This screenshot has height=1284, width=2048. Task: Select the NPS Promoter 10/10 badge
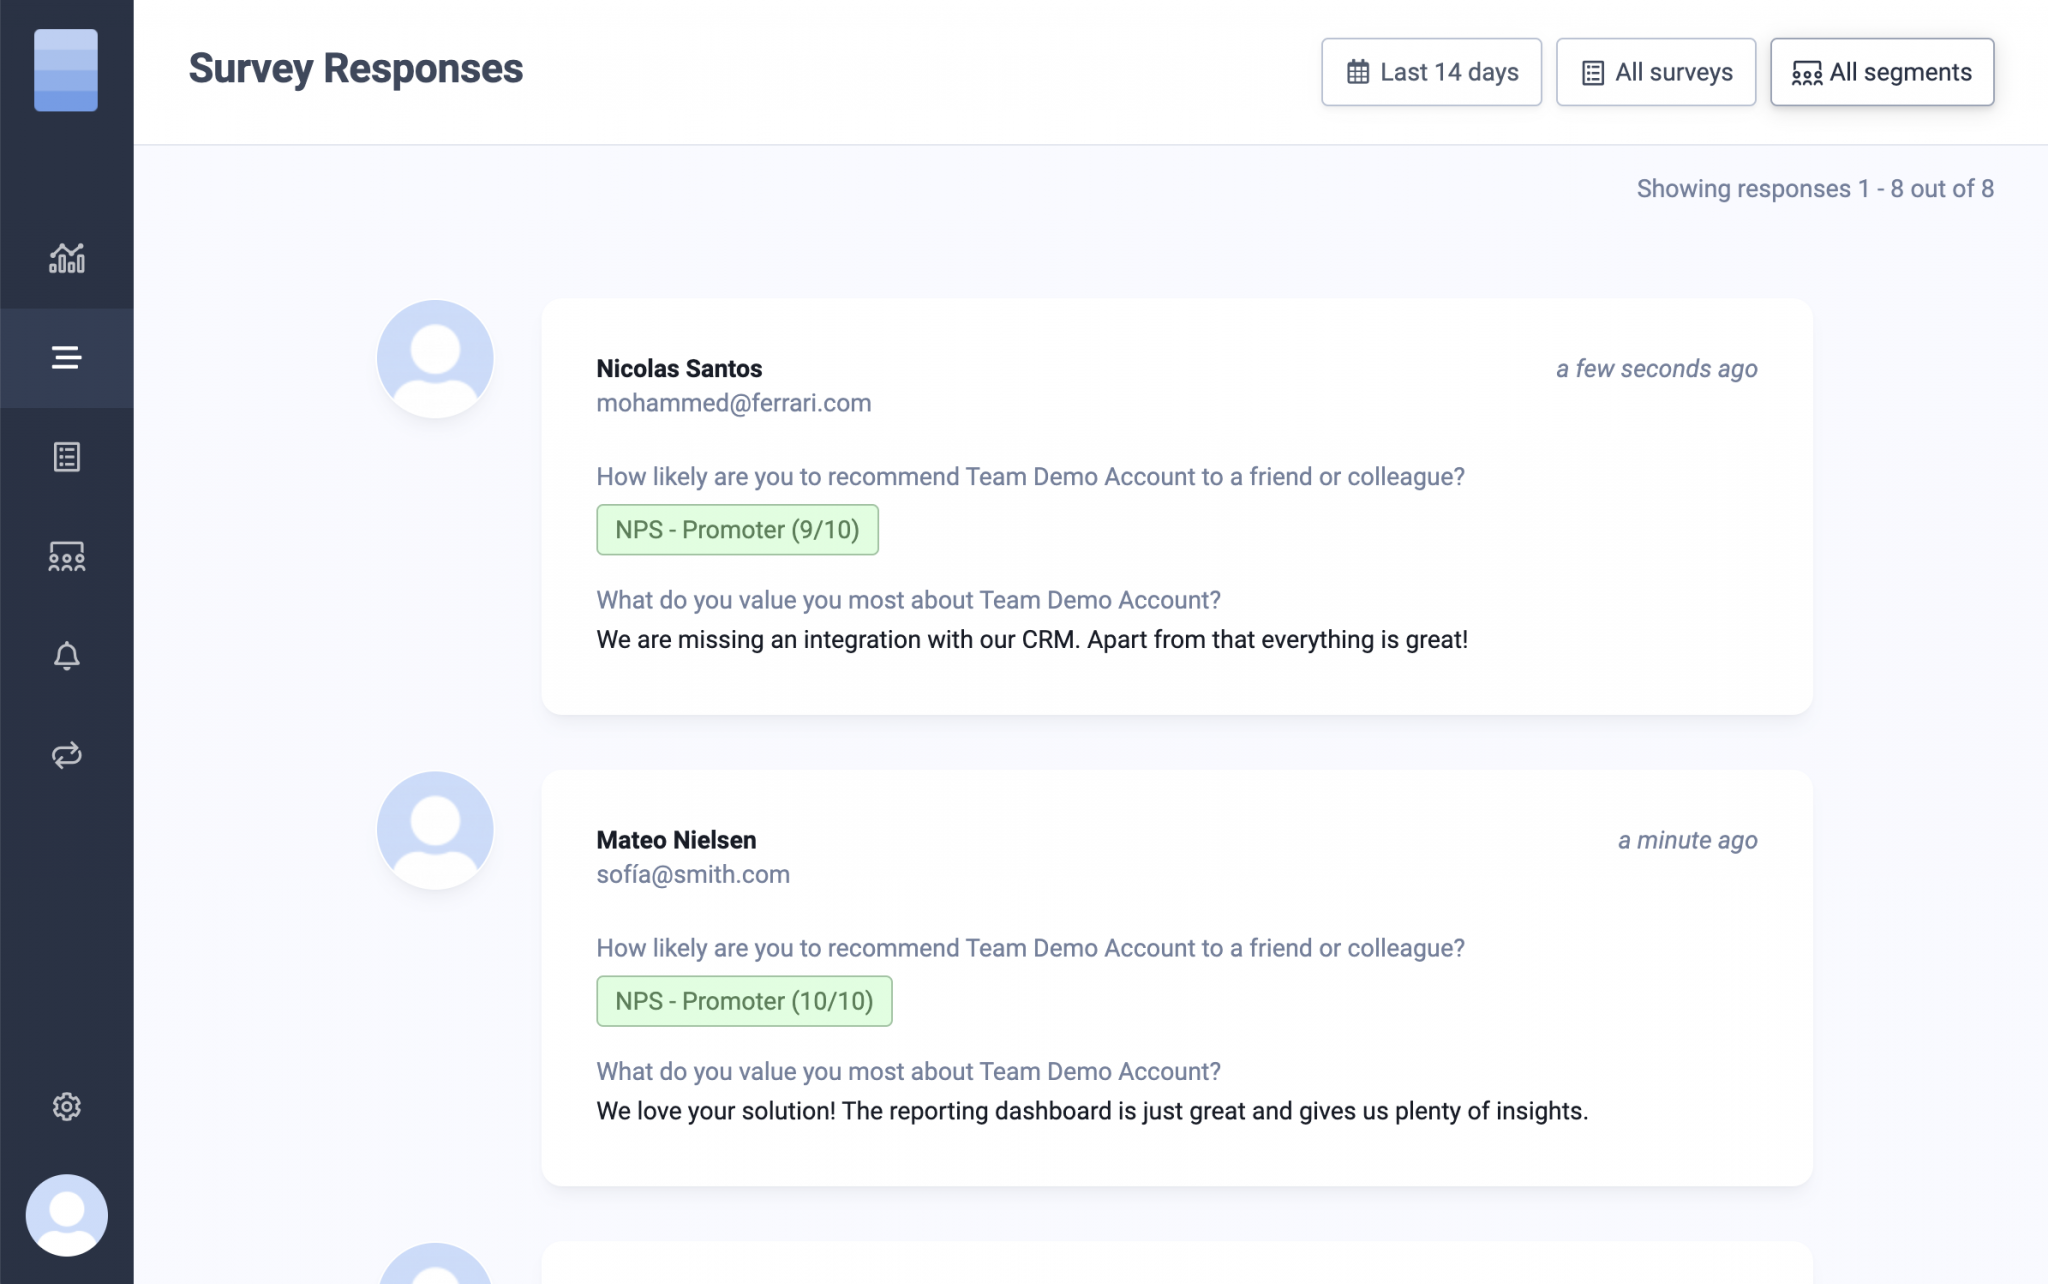point(744,1000)
